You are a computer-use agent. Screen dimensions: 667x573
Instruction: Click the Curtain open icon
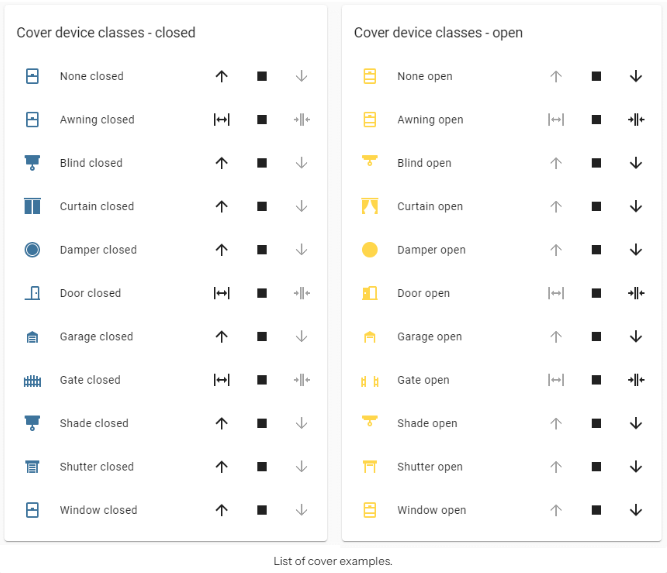[369, 207]
